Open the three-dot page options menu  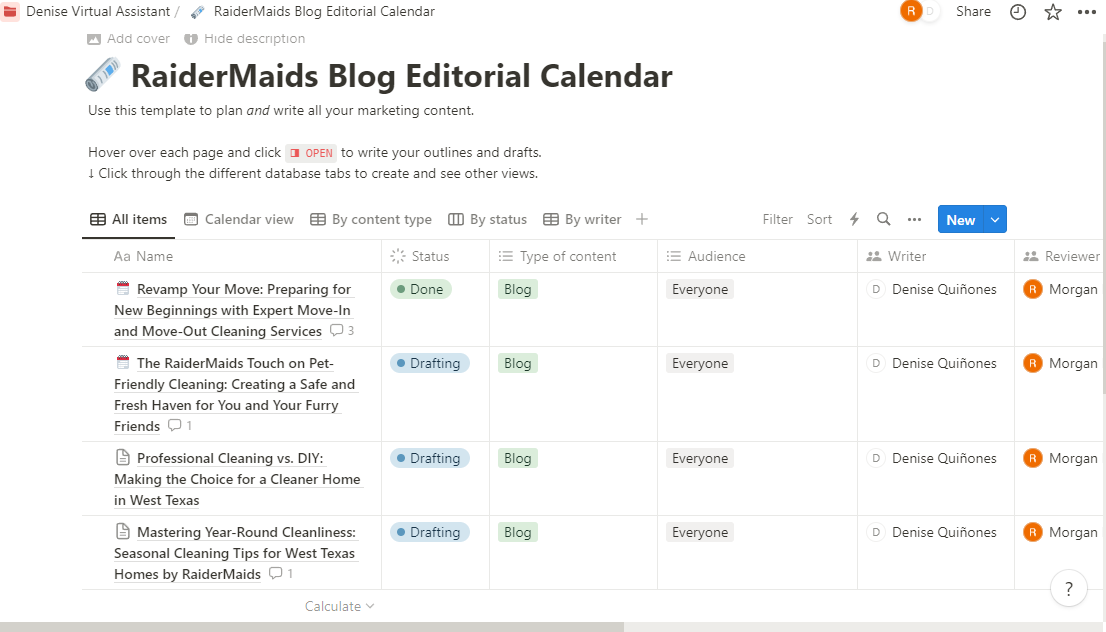[1087, 12]
